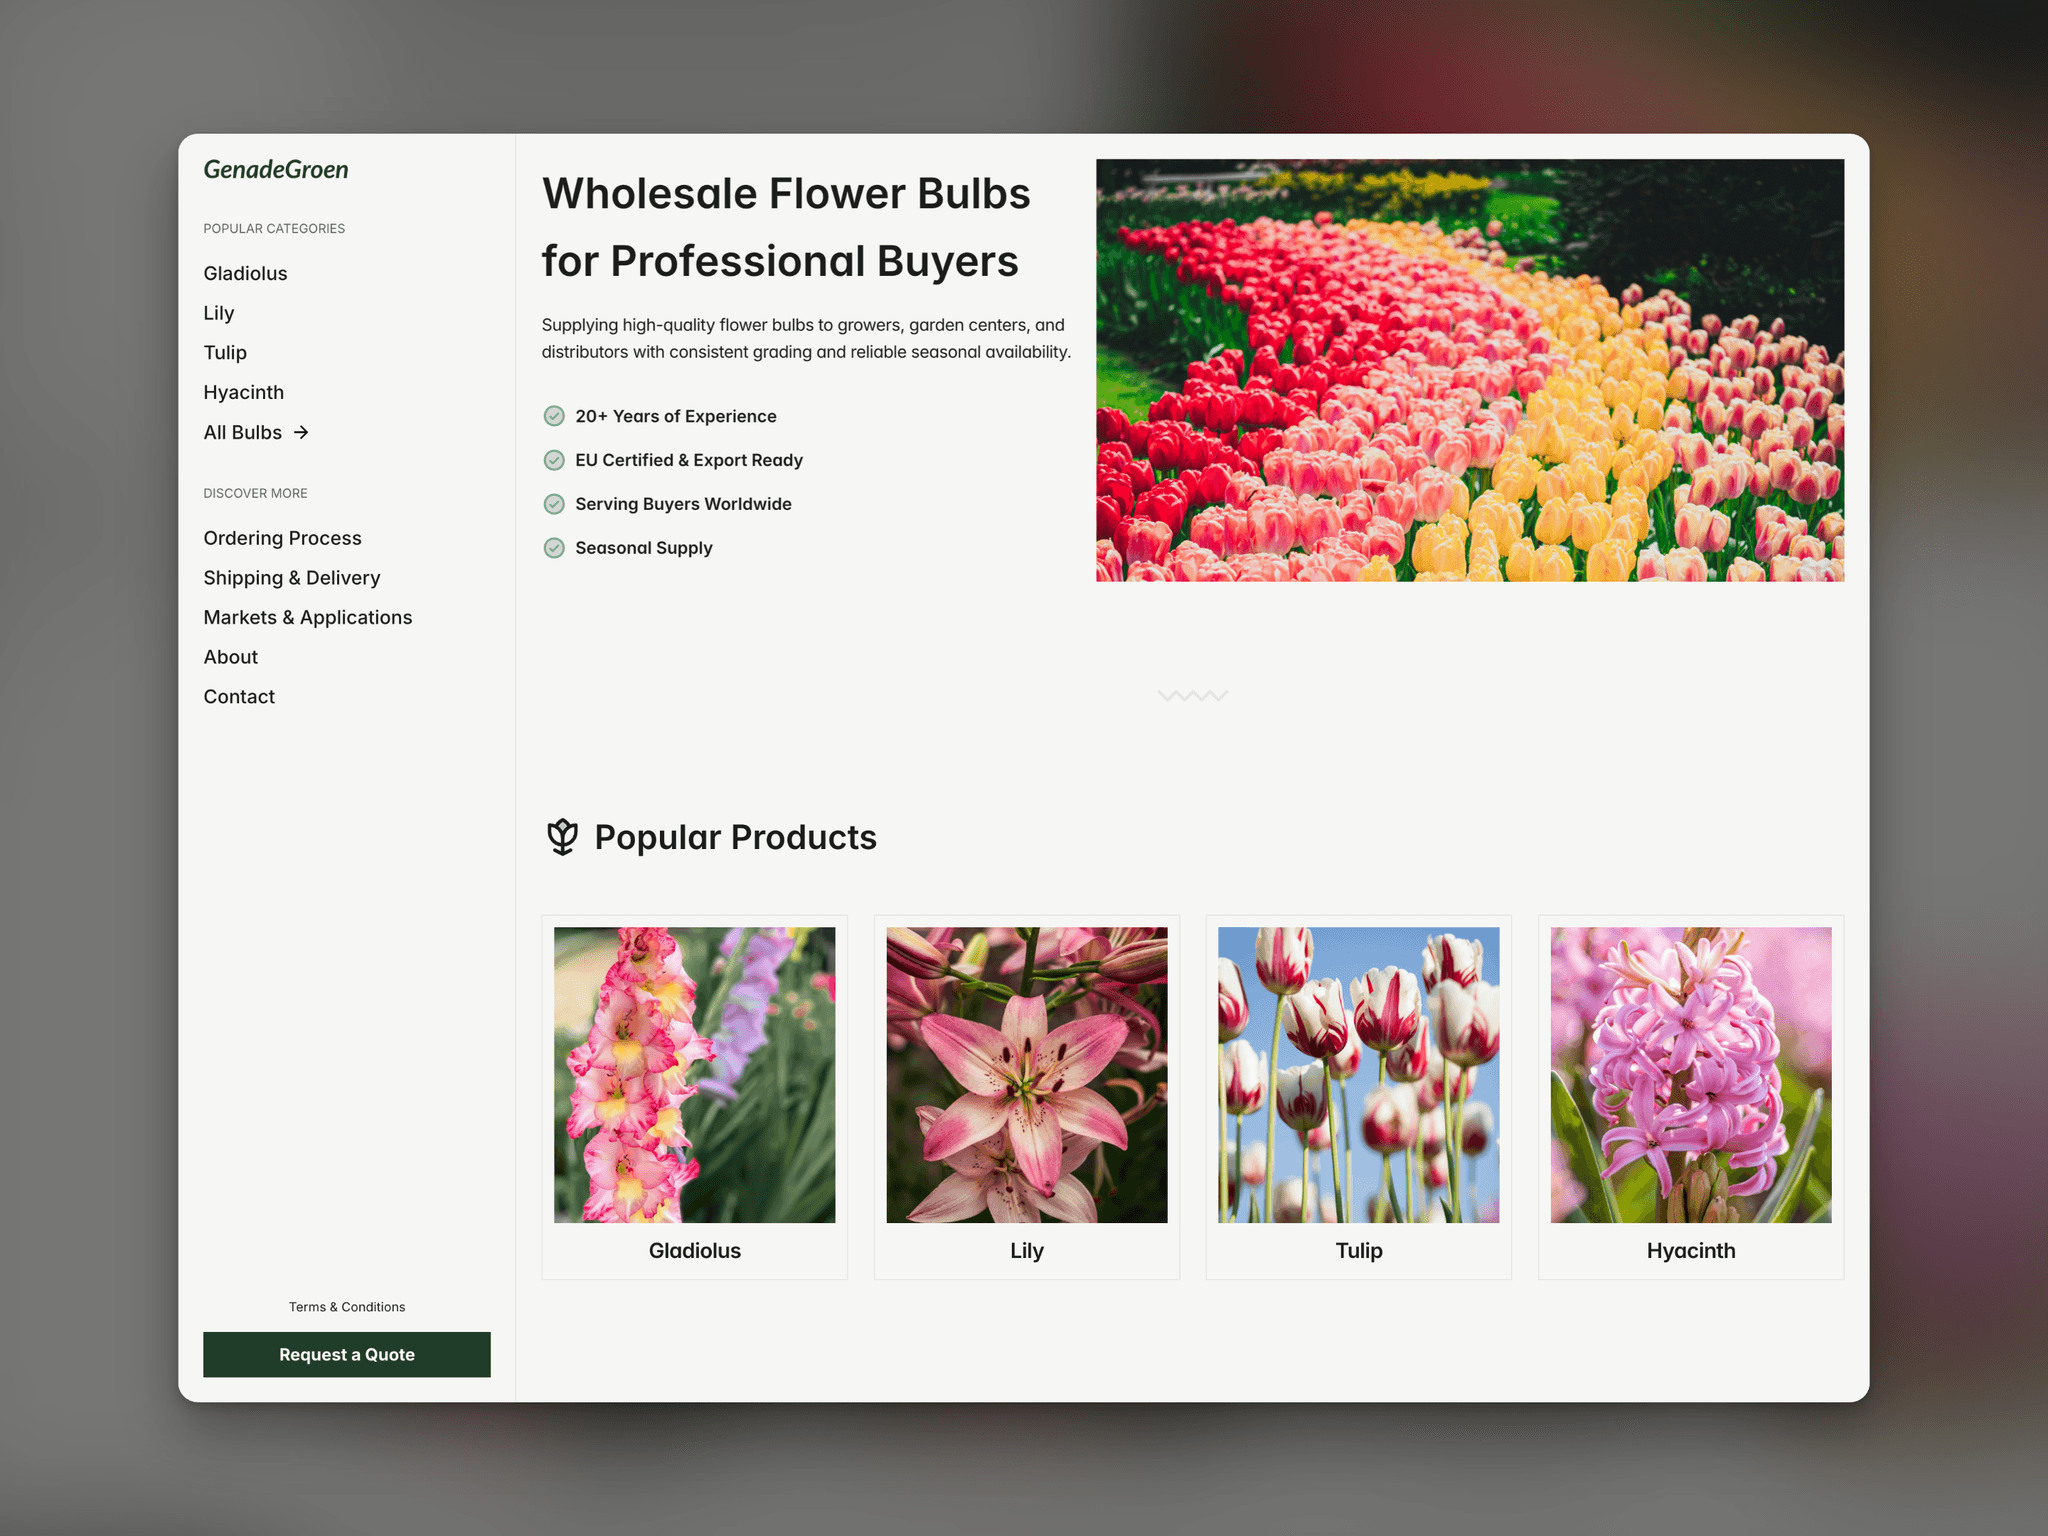Click the check icon for Seasonal Supply
Screen dimensions: 2048x1536
[554, 548]
